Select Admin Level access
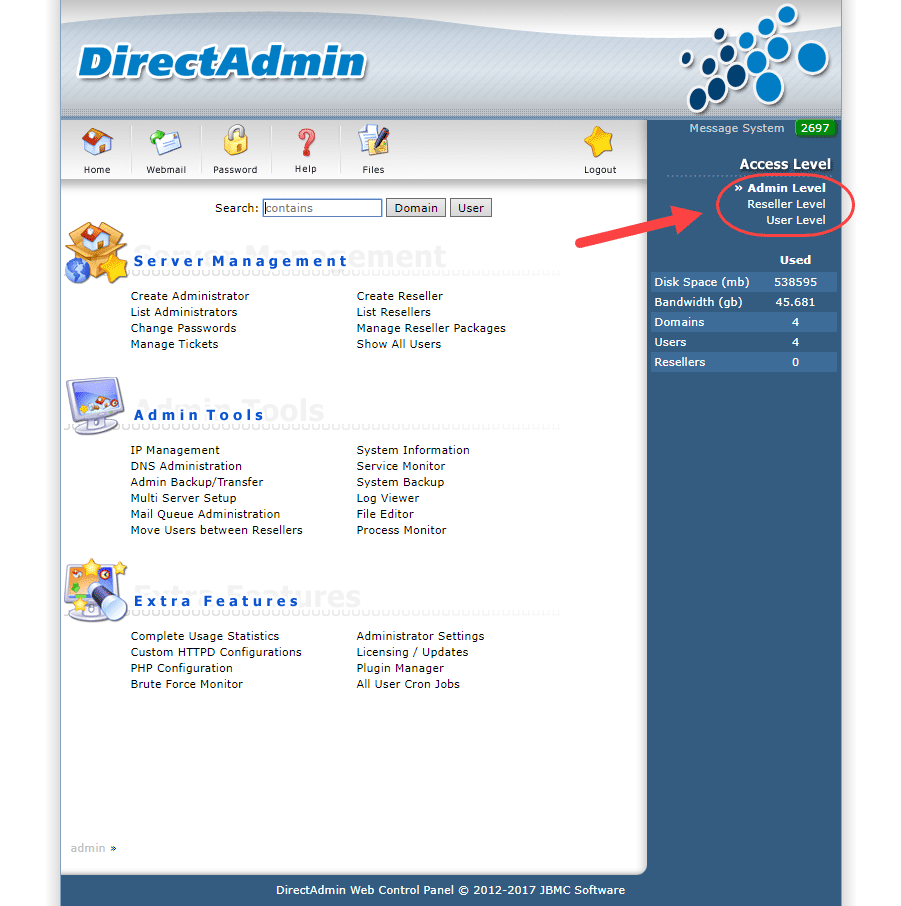 [786, 188]
